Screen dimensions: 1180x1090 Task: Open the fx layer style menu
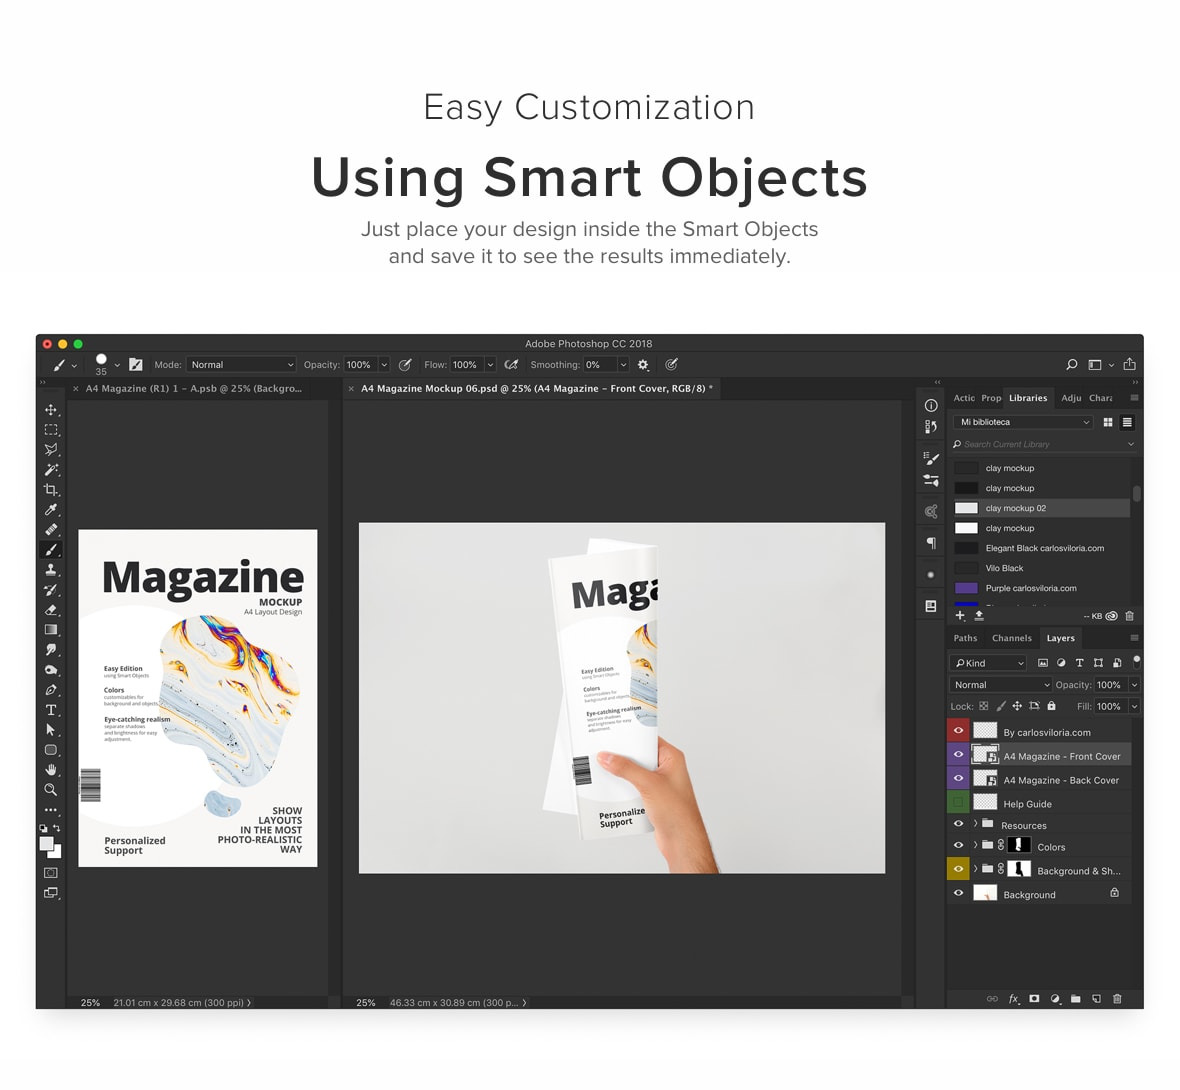click(x=1014, y=999)
